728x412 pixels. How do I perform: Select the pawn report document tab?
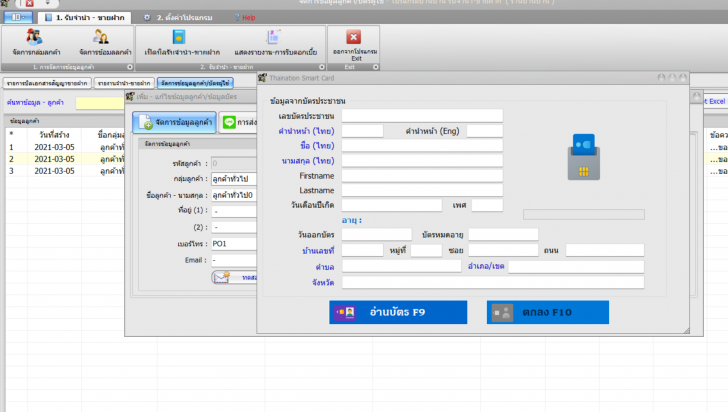coord(124,83)
